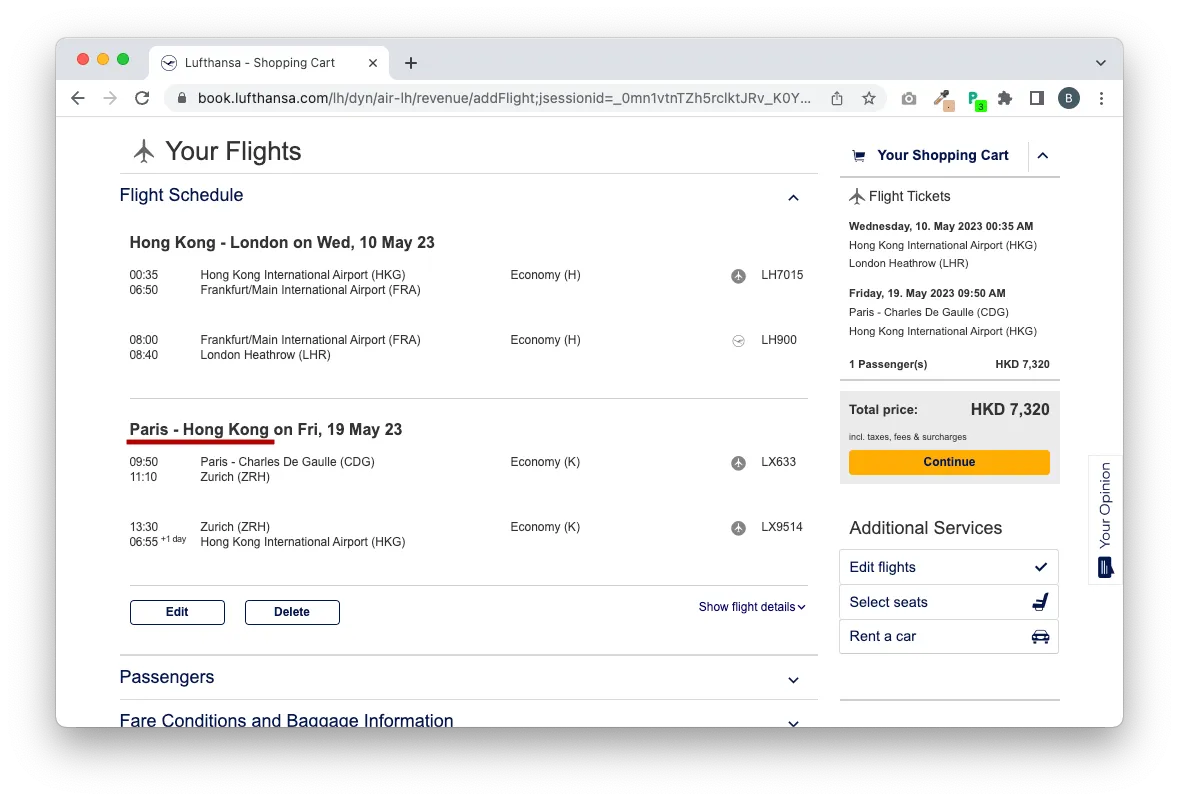Select the Lufthansa - Shopping Cart tab
This screenshot has width=1179, height=801.
tap(268, 63)
